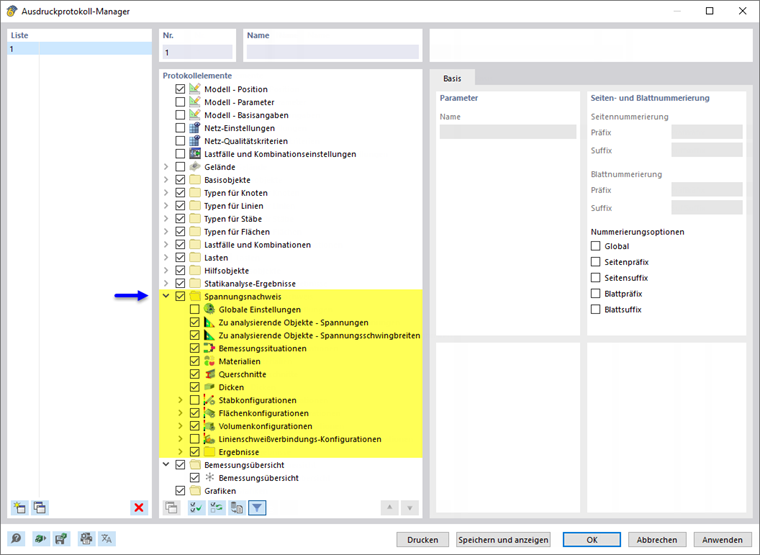Click the uncheck all elements icon
The height and width of the screenshot is (555, 760).
tap(217, 507)
